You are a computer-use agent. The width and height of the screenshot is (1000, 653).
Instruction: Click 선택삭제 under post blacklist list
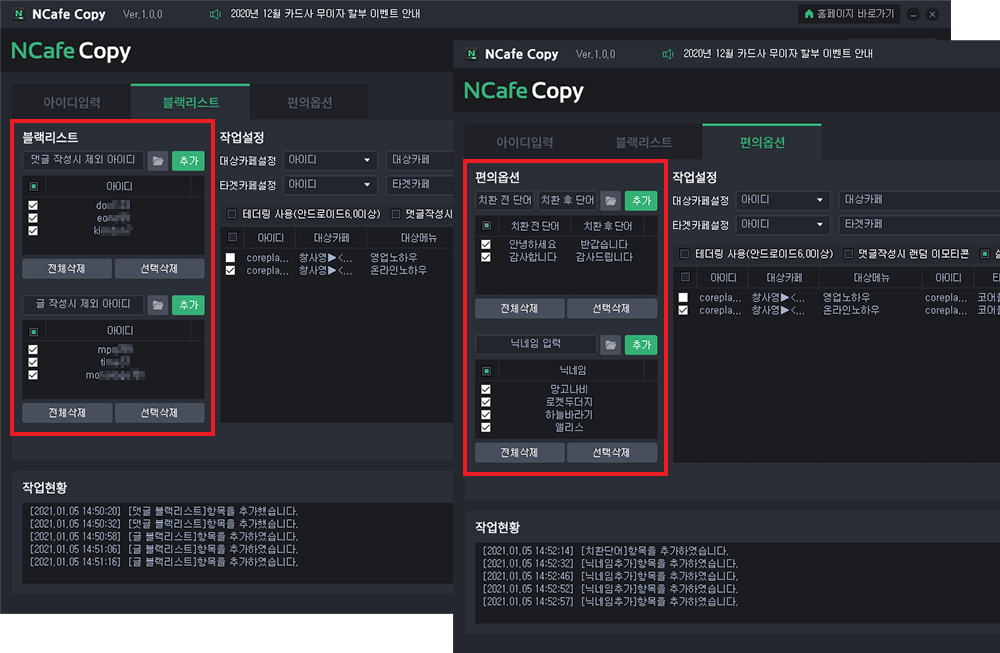(x=159, y=413)
